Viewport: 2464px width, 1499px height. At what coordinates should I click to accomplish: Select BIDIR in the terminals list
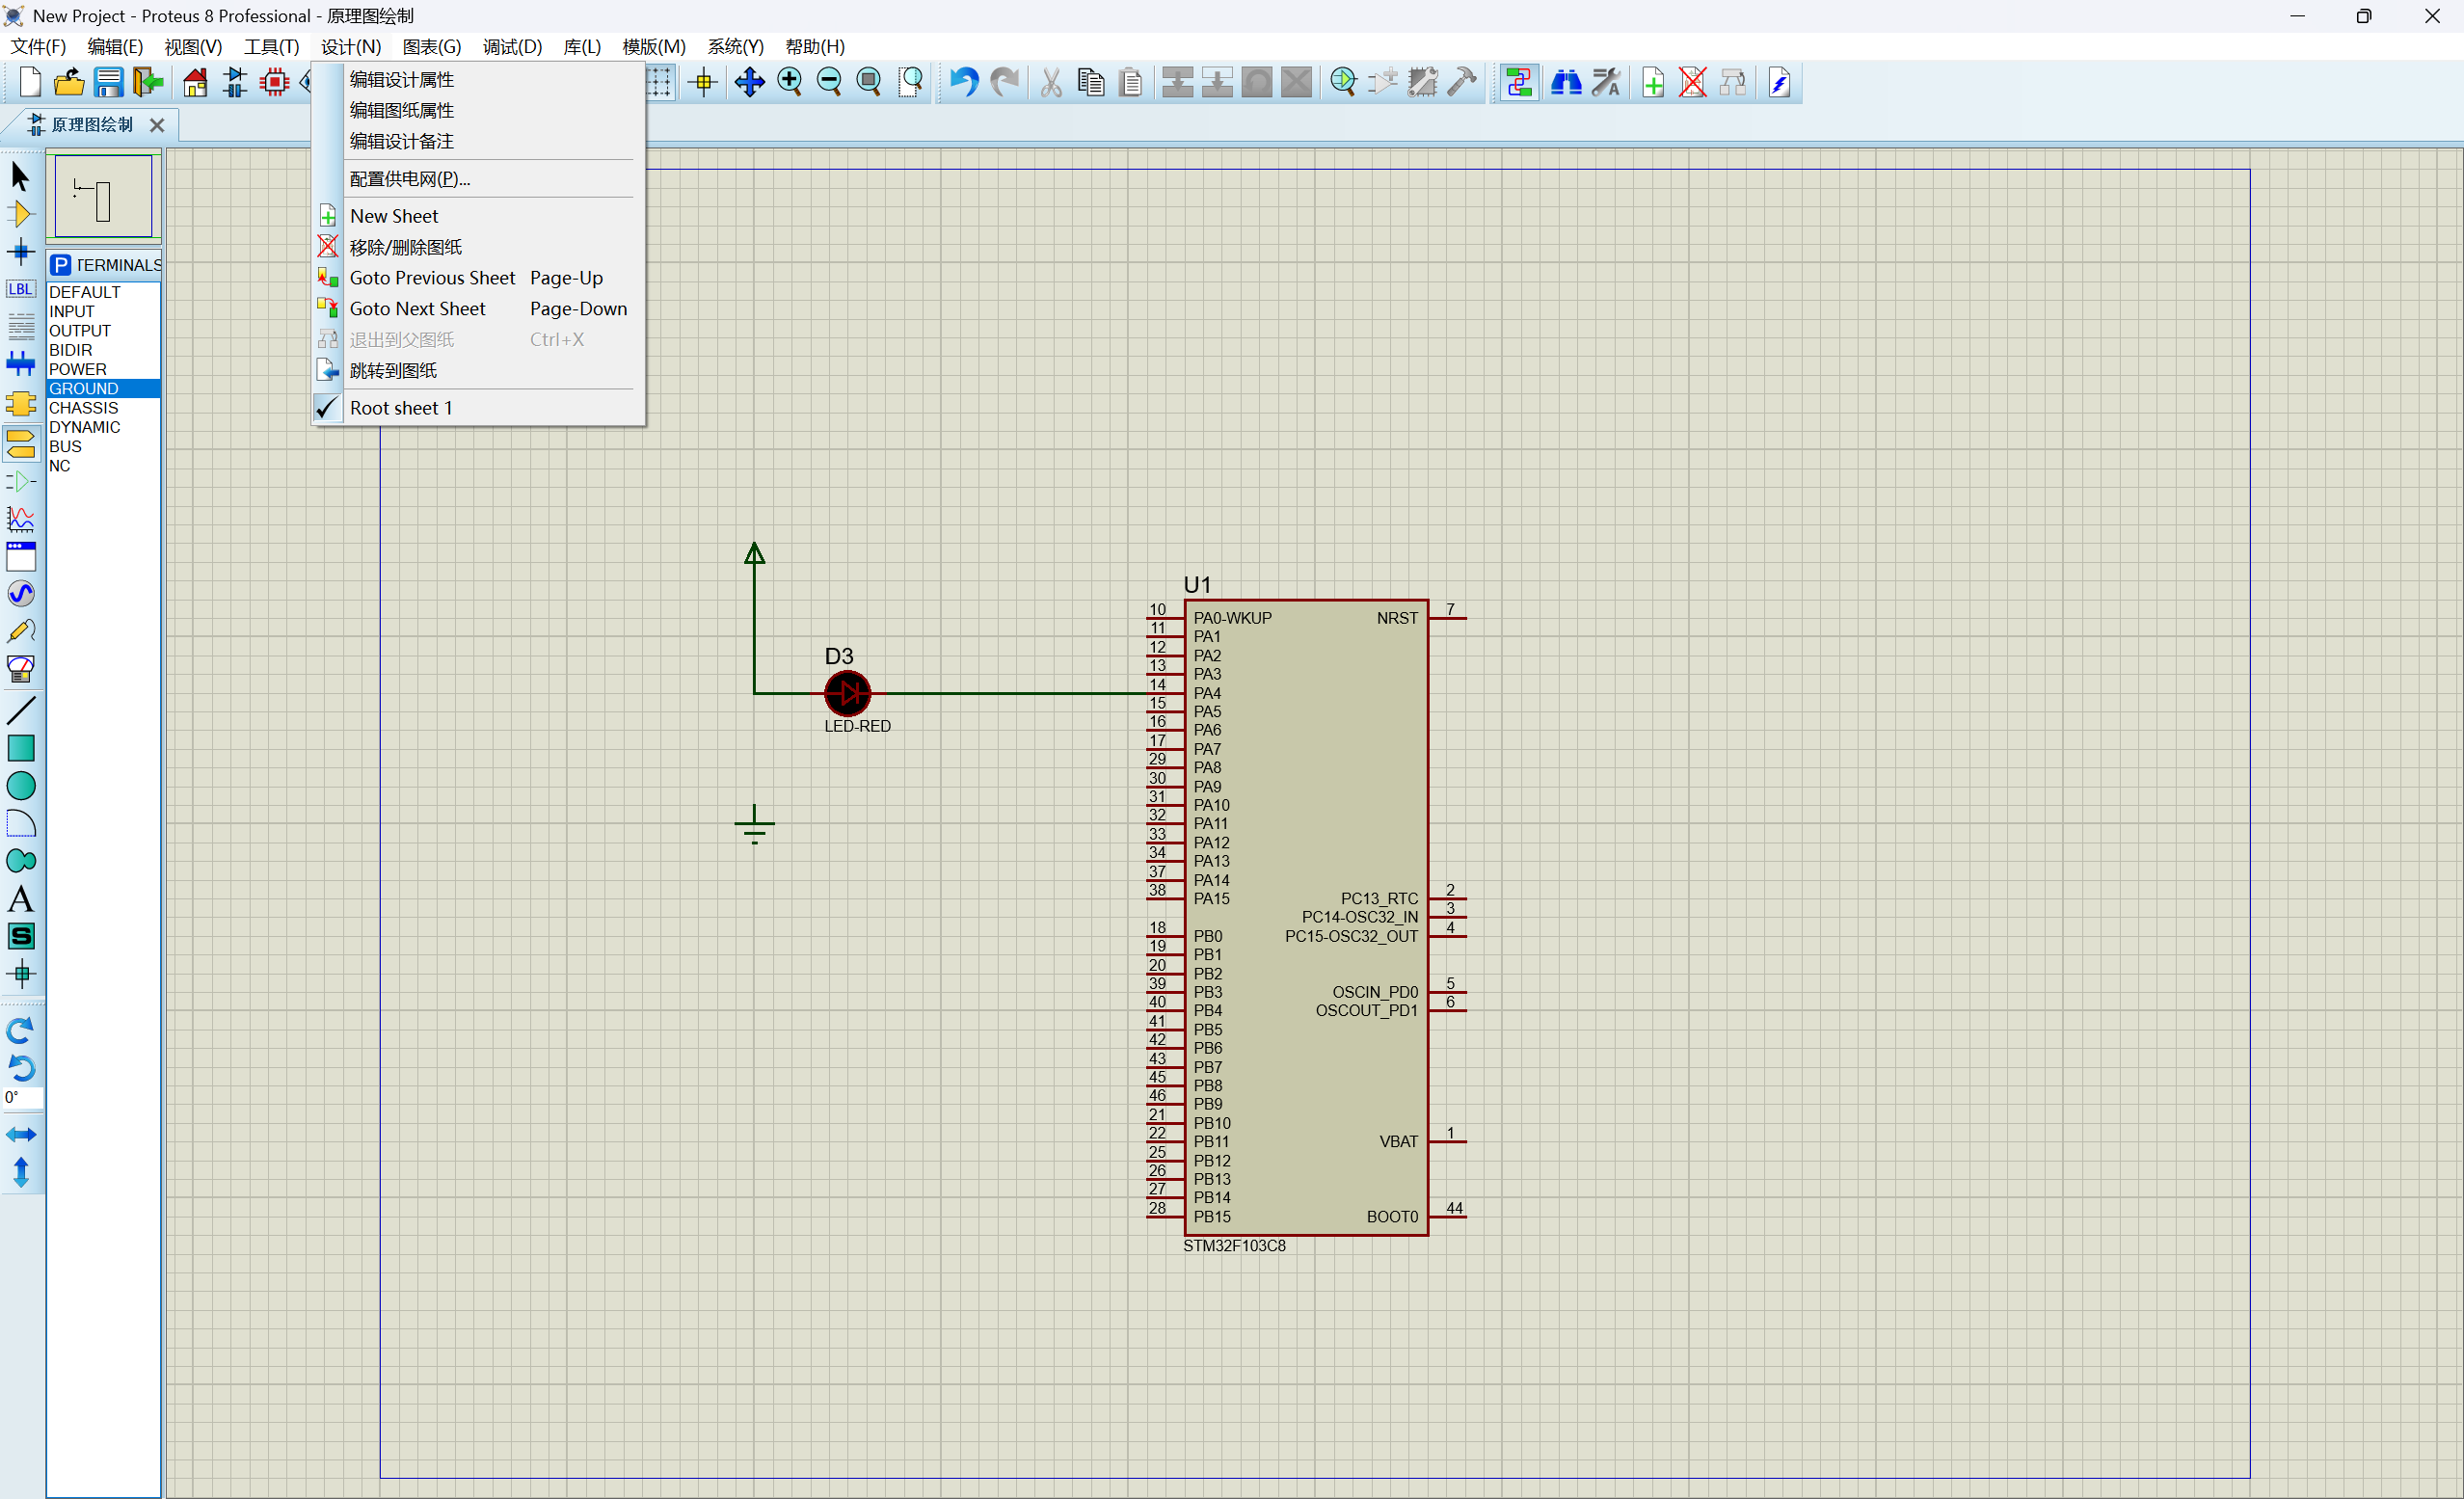click(x=104, y=351)
